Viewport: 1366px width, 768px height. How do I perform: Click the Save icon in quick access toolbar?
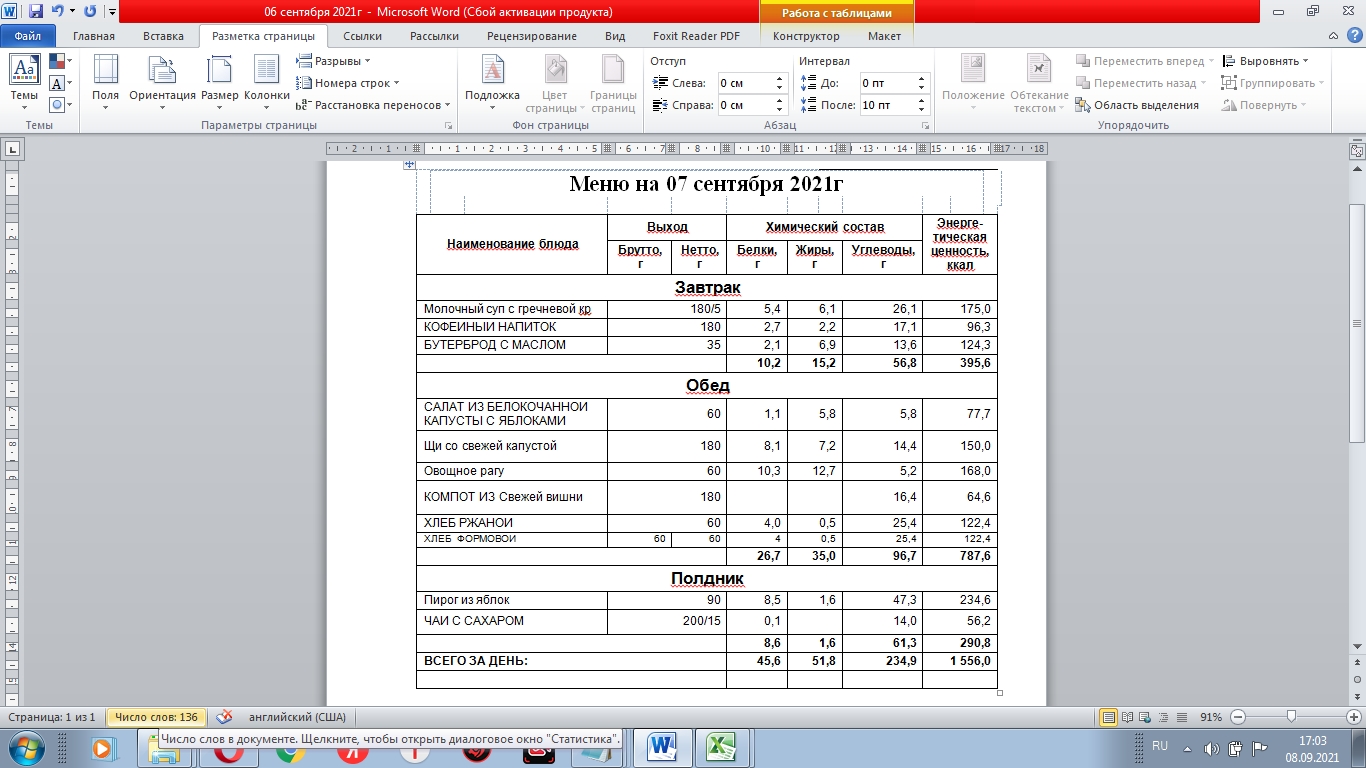pos(36,12)
